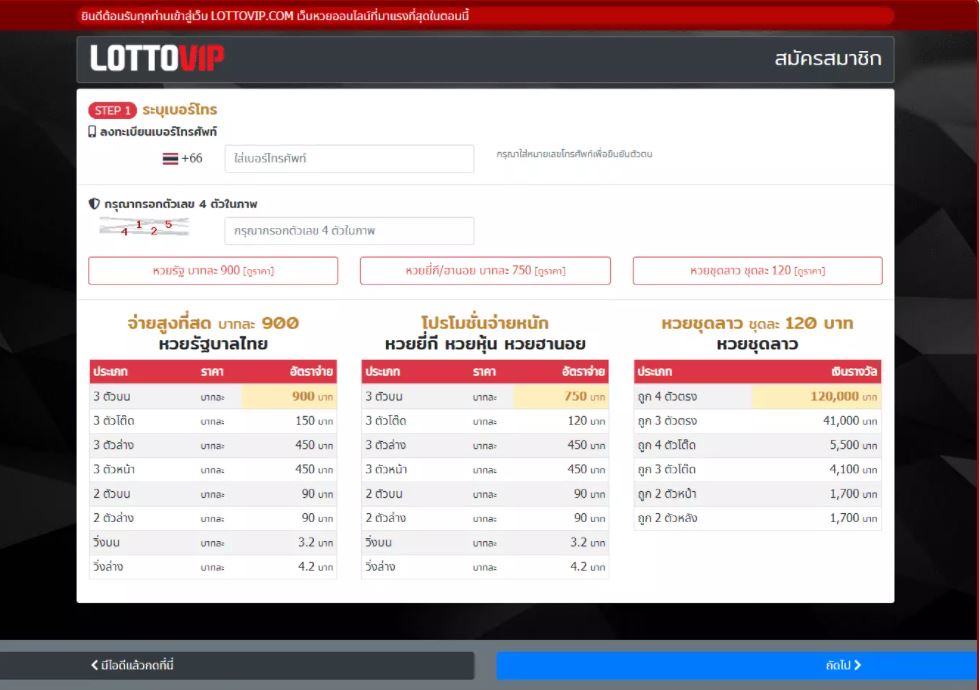The width and height of the screenshot is (980, 690).
Task: Click the หวยชุดลาว ชุดละ 120 บาท heading
Action: click(758, 323)
